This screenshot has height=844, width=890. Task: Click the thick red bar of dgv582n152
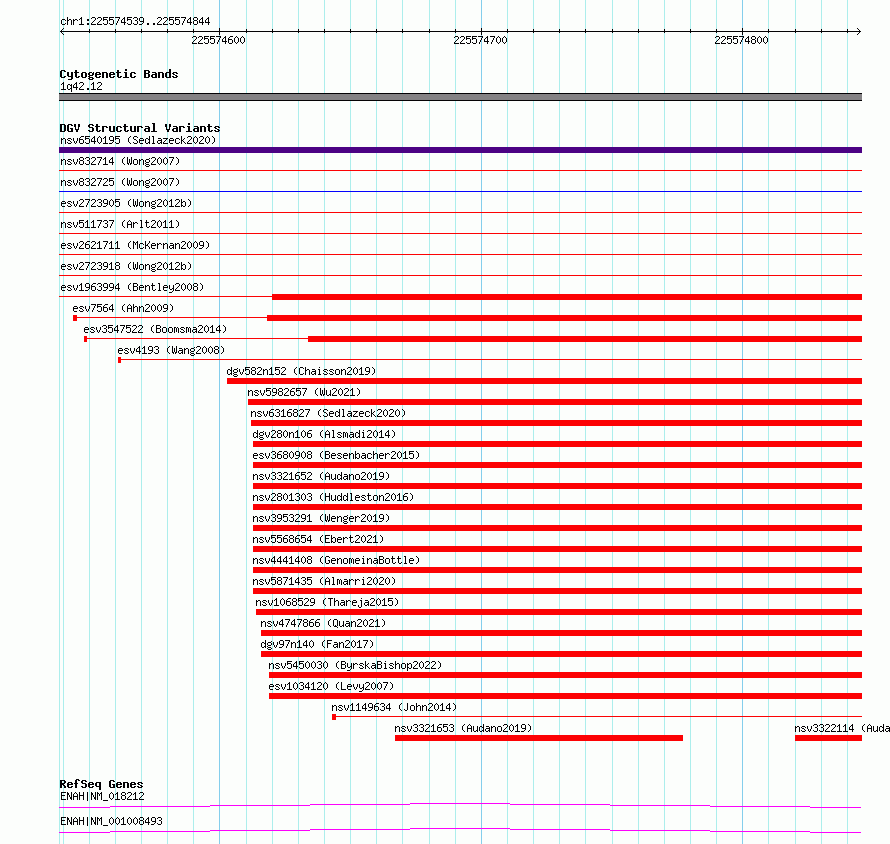[x=544, y=381]
